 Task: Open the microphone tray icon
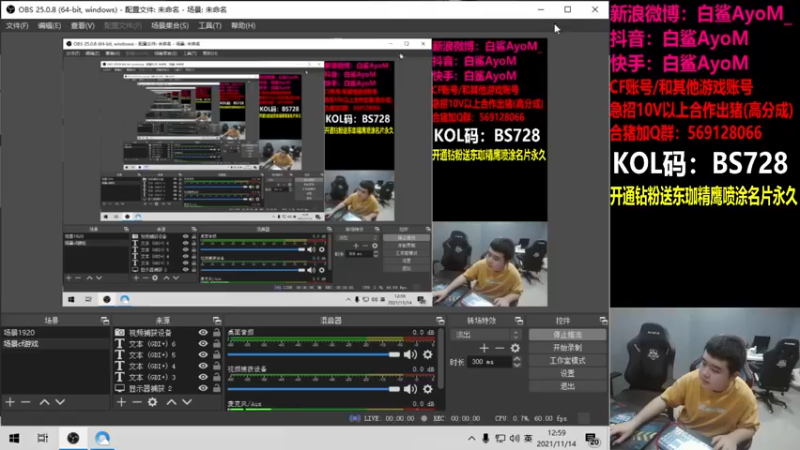486,438
